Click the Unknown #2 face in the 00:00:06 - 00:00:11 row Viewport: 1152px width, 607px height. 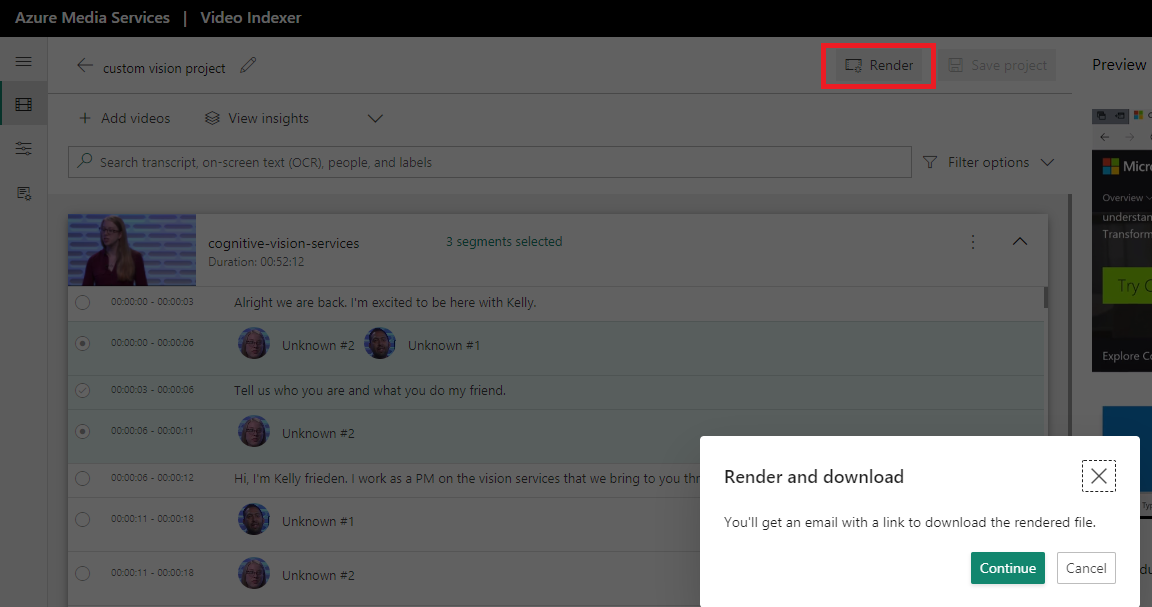coord(253,431)
